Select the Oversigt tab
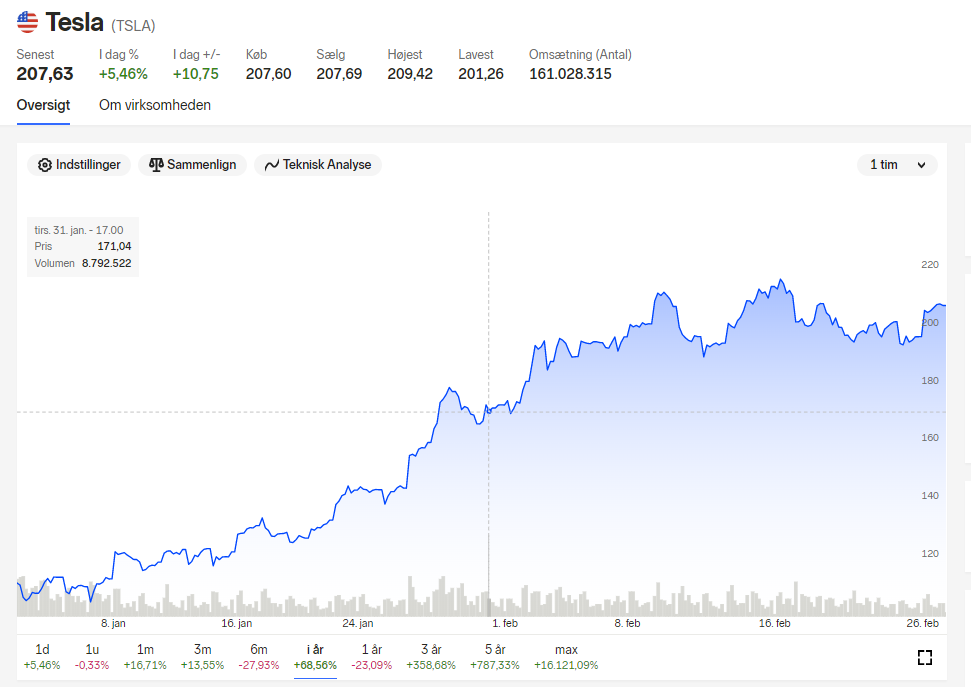Image resolution: width=971 pixels, height=687 pixels. (43, 105)
